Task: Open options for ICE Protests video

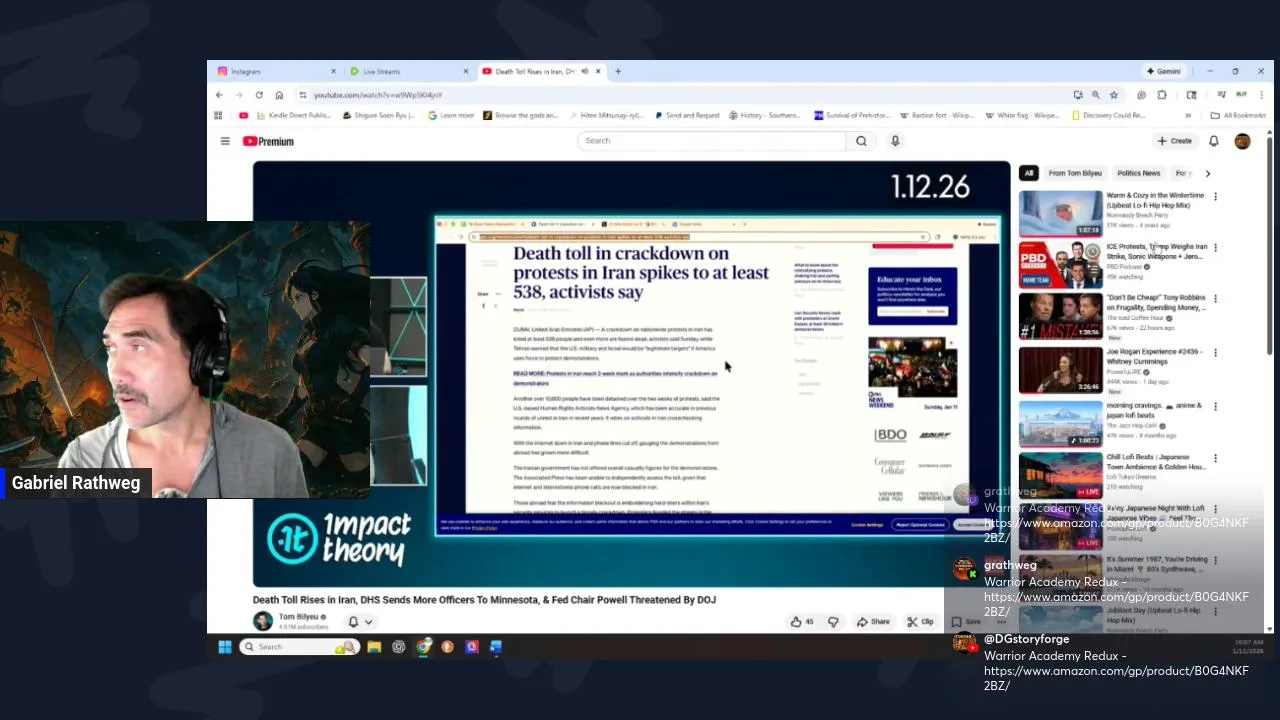Action: tap(1215, 247)
